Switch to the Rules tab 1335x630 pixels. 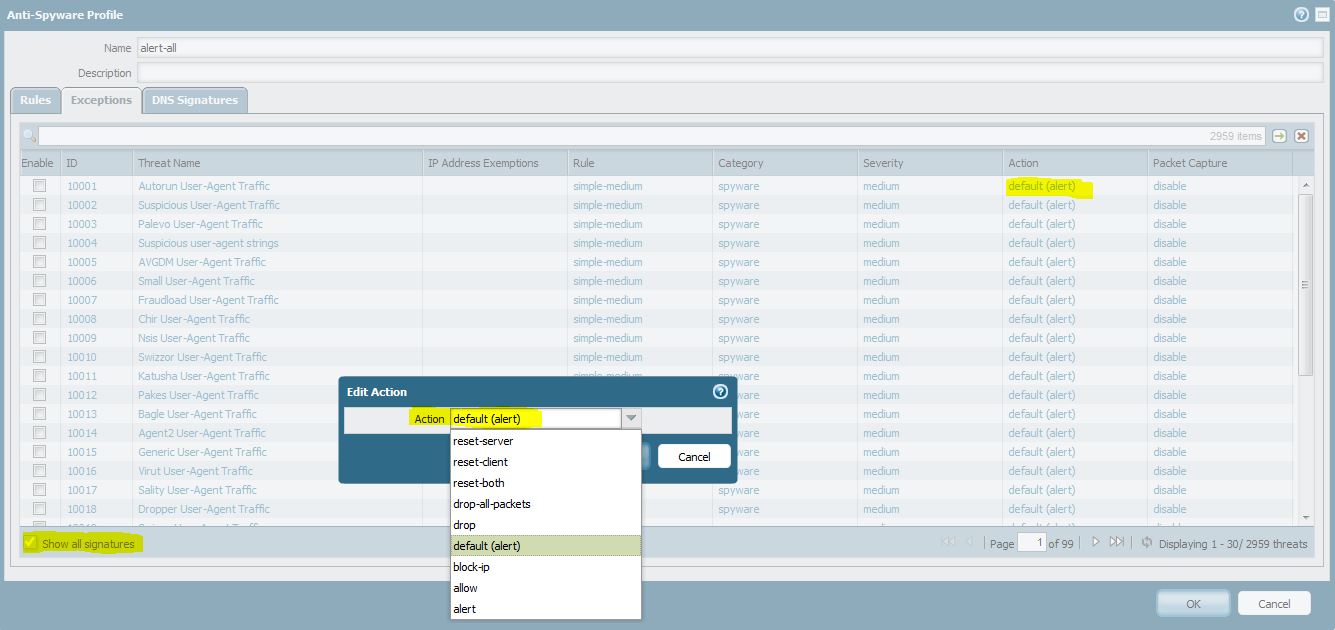[35, 100]
